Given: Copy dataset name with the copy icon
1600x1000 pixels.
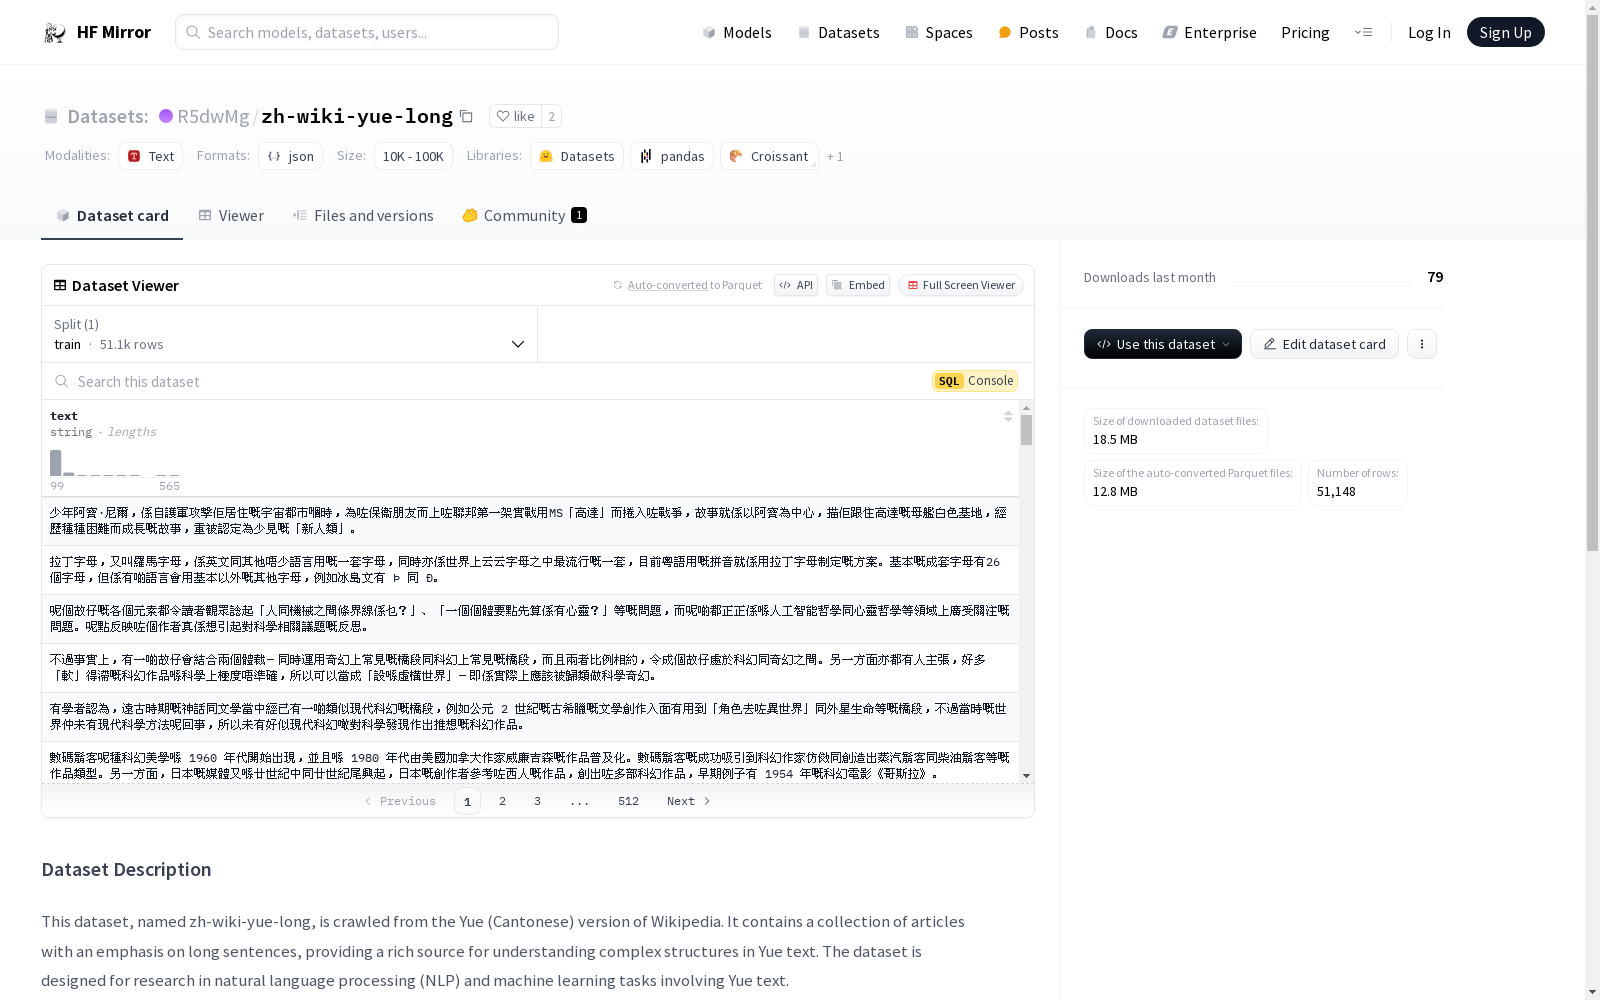Looking at the screenshot, I should coord(466,116).
